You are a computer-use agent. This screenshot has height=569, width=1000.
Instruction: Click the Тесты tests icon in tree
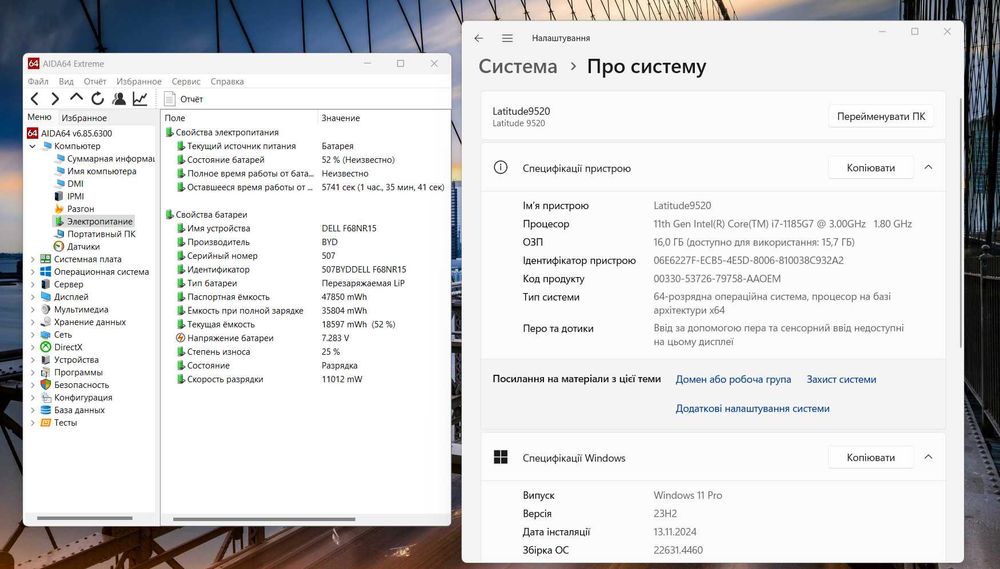(x=45, y=422)
